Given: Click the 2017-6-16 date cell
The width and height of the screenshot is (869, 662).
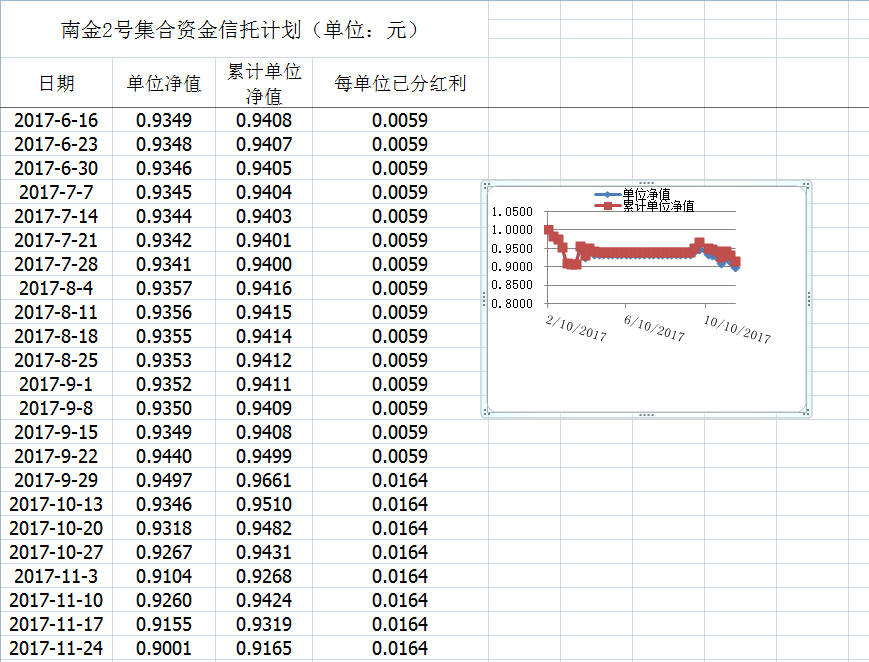Looking at the screenshot, I should point(56,120).
